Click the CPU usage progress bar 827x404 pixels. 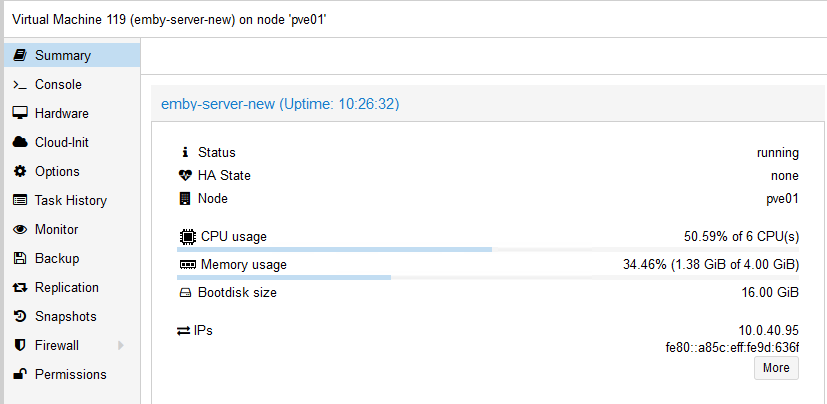(488, 249)
